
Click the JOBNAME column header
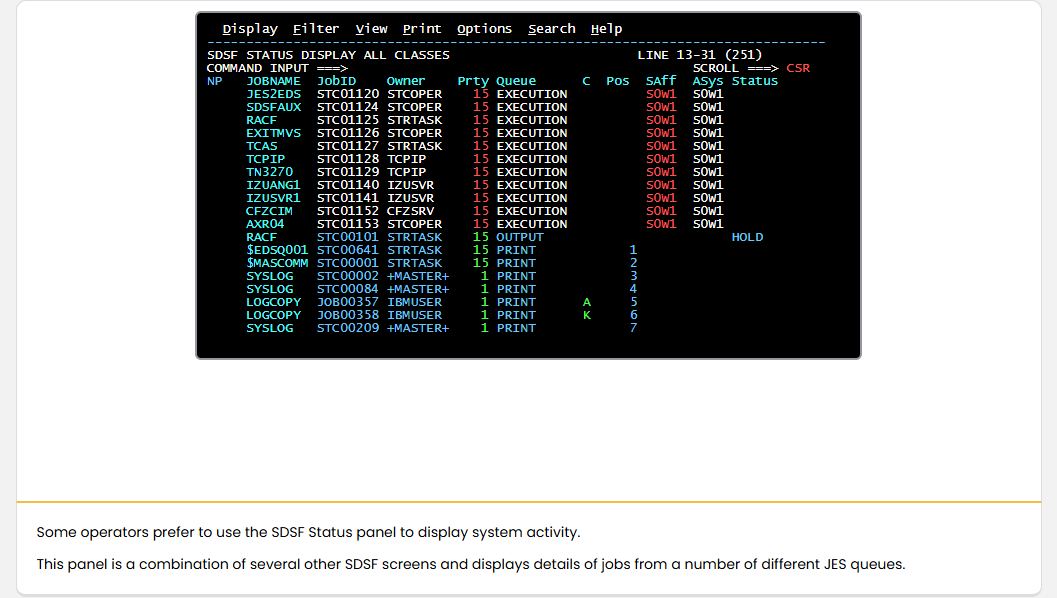coord(273,81)
